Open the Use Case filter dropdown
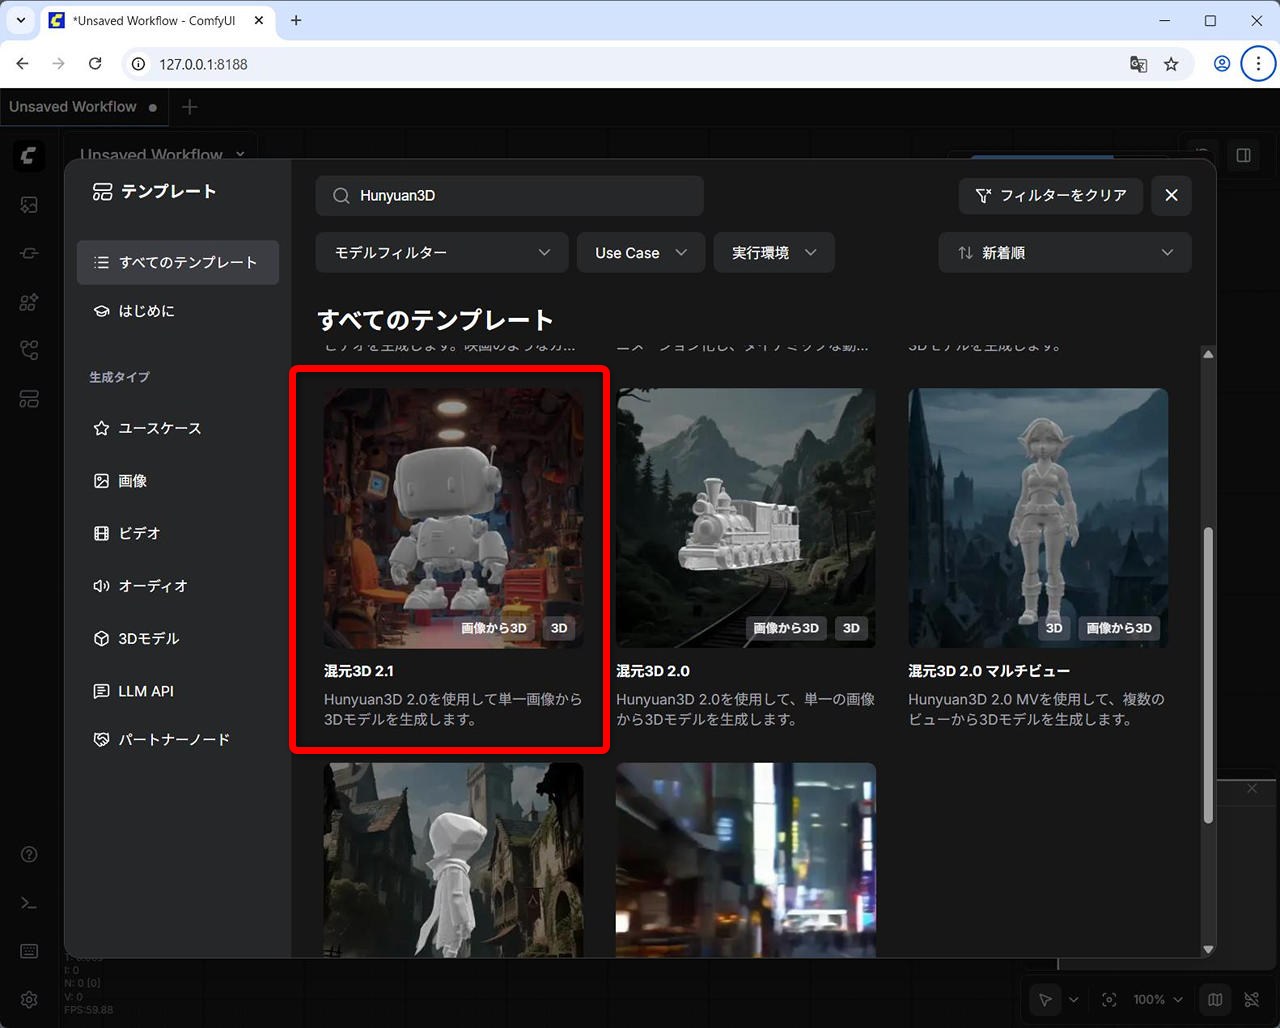Image resolution: width=1280 pixels, height=1028 pixels. tap(640, 253)
